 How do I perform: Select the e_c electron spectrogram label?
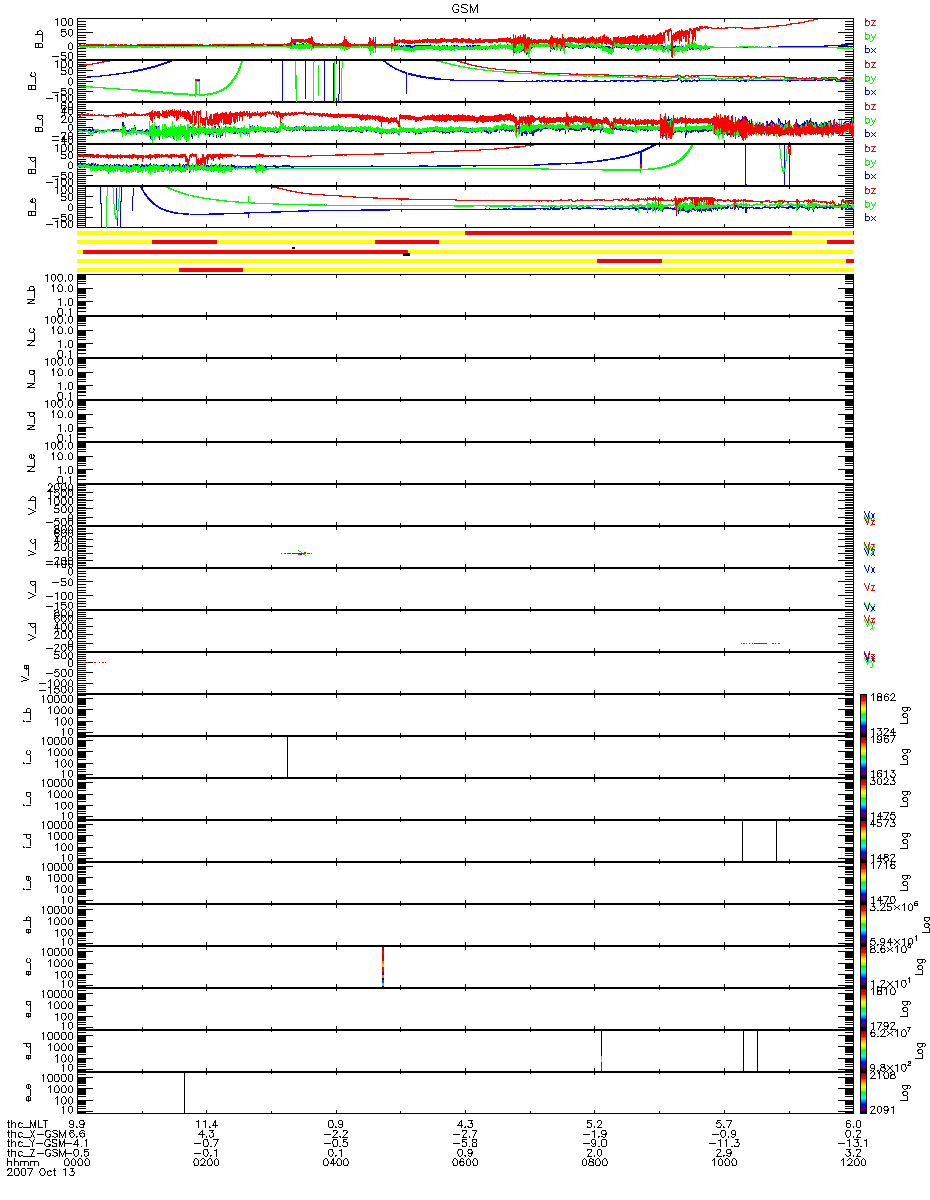[x=30, y=966]
